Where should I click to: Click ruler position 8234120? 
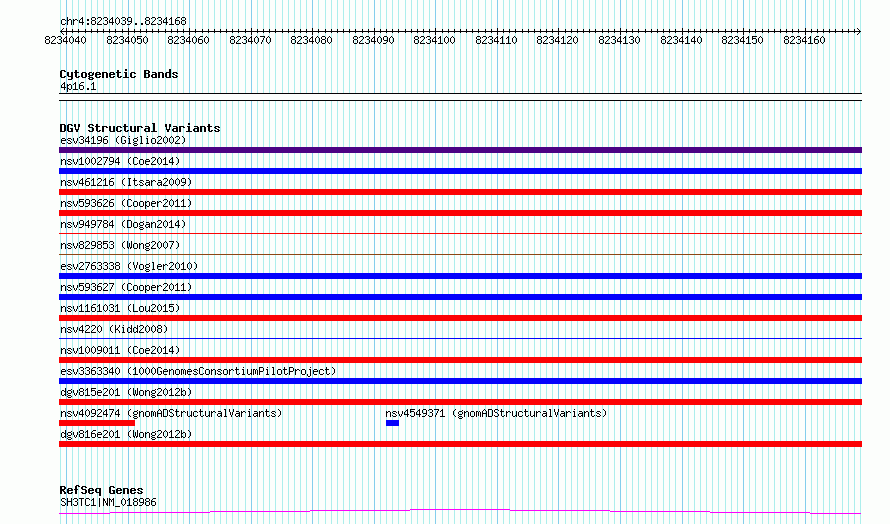point(558,40)
